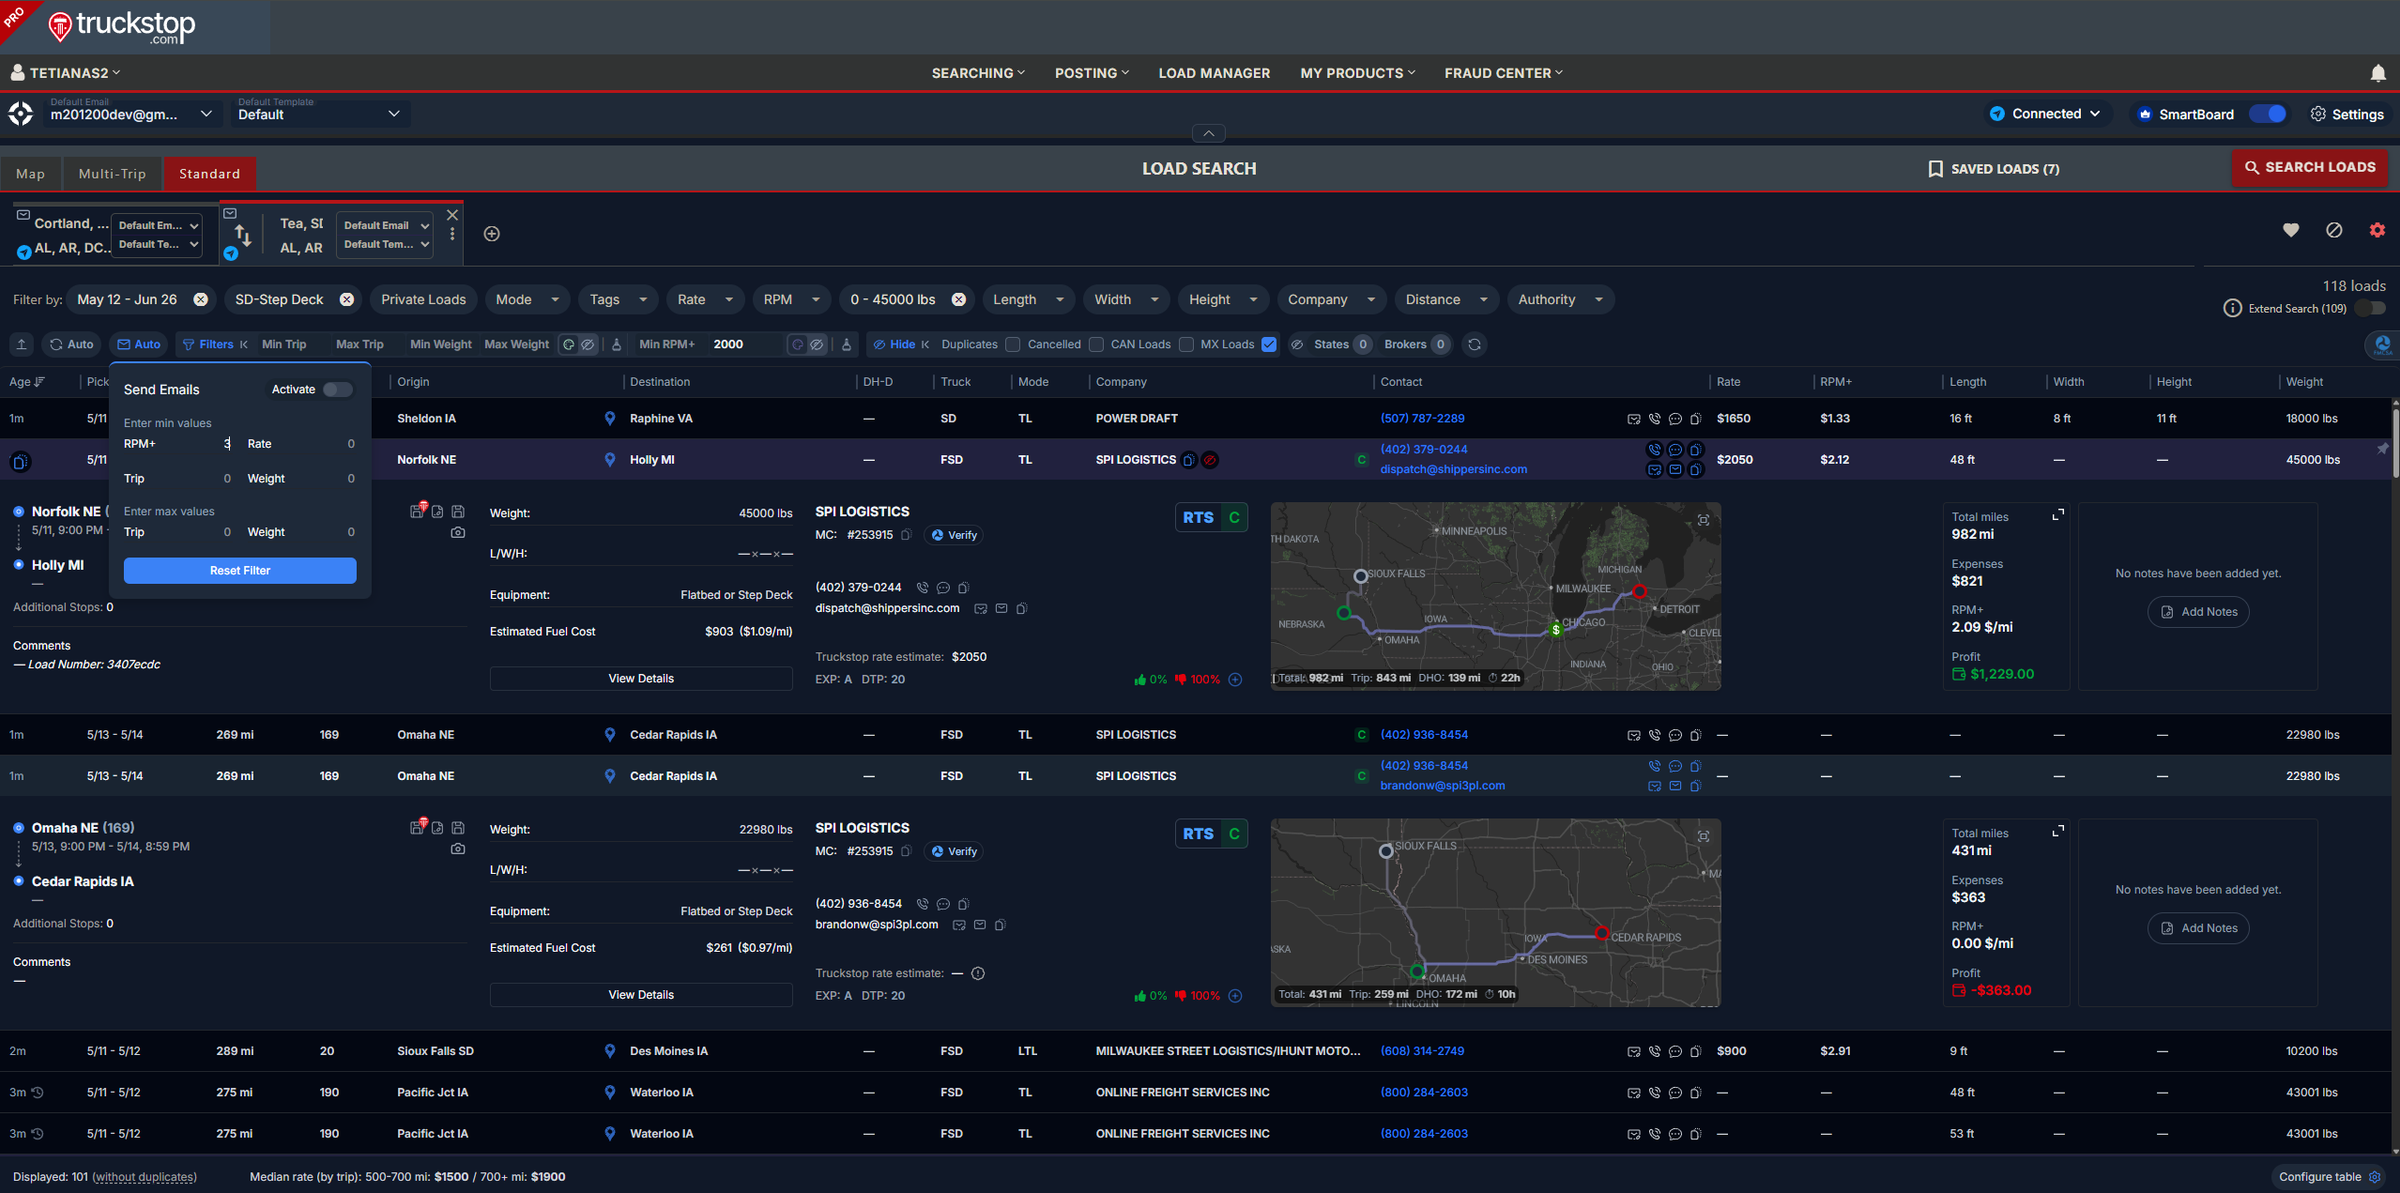Image resolution: width=2400 pixels, height=1193 pixels.
Task: Check the Cancelled checkbox
Action: tap(1096, 345)
